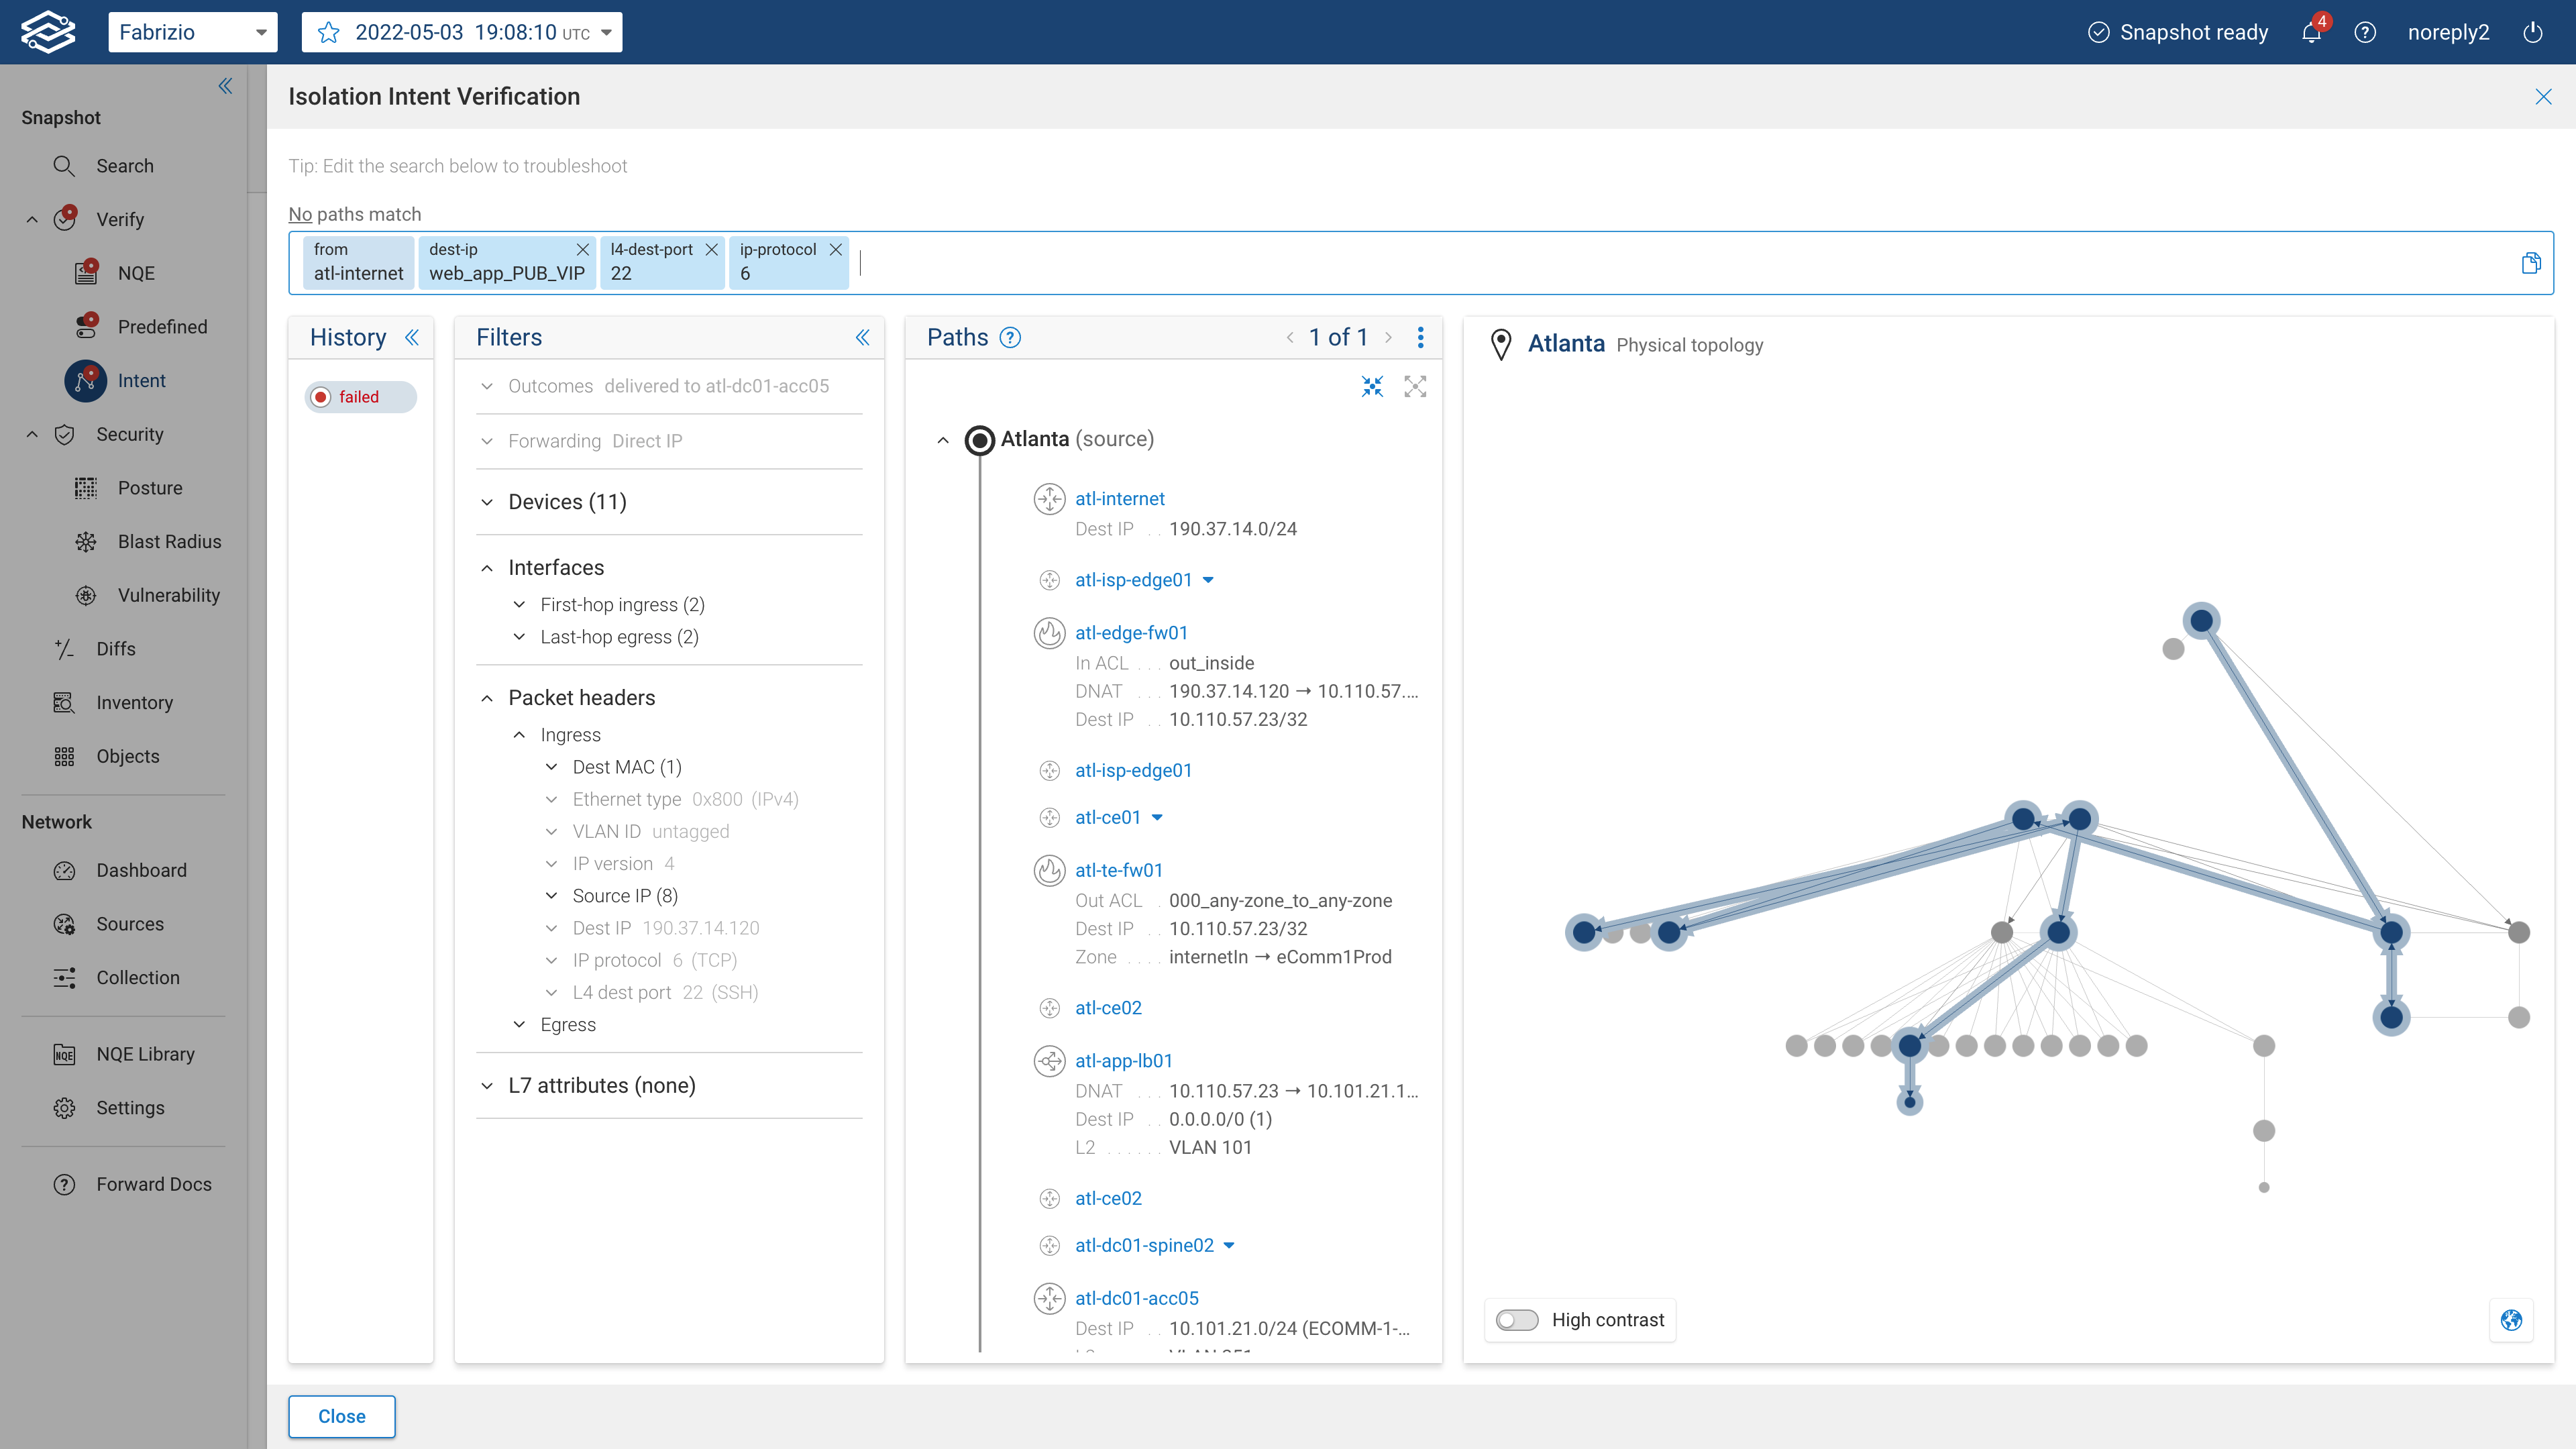The width and height of the screenshot is (2576, 1449).
Task: Go to NQE Library sidebar item
Action: pos(145,1054)
